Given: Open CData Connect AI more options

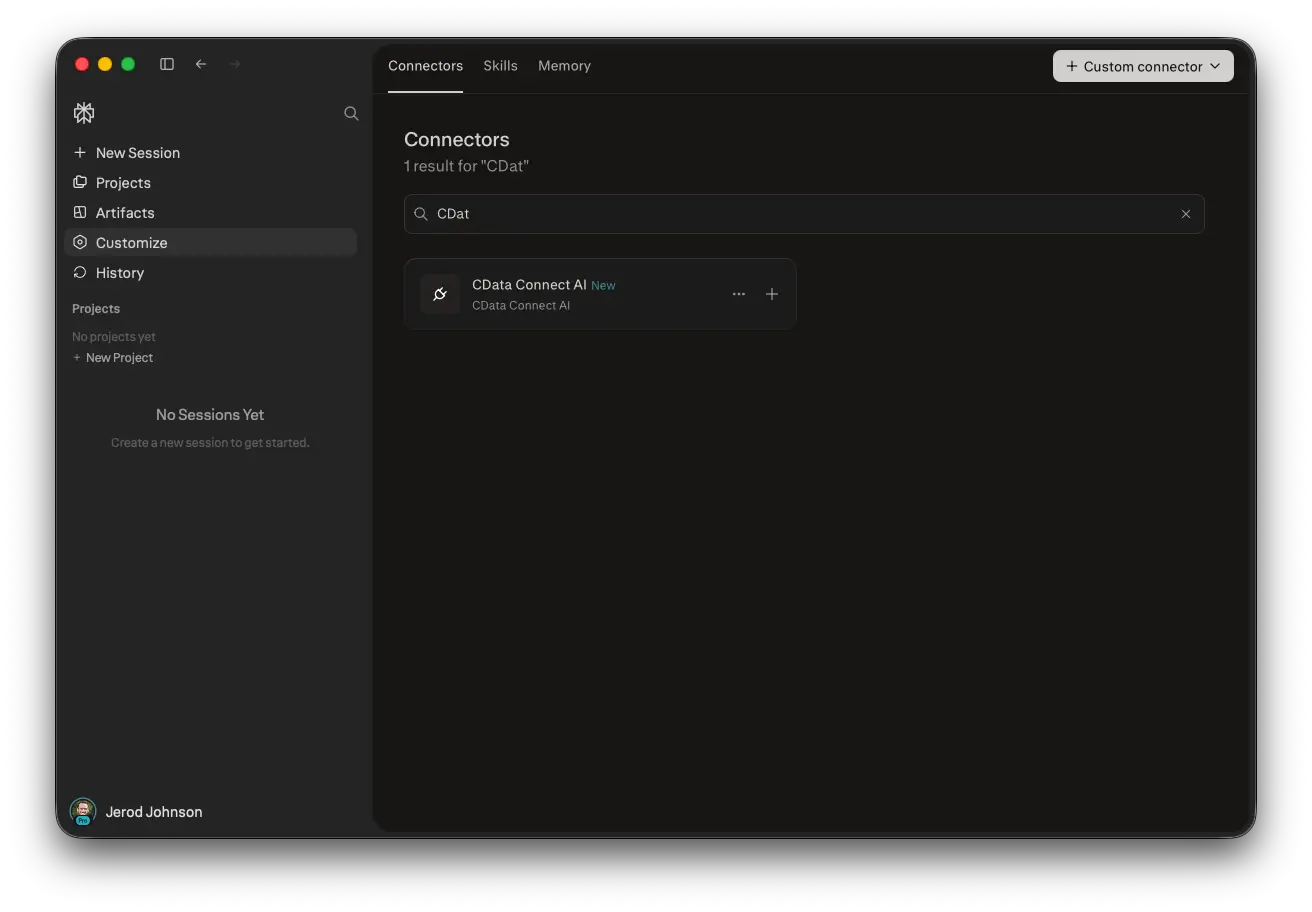Looking at the screenshot, I should pos(739,294).
